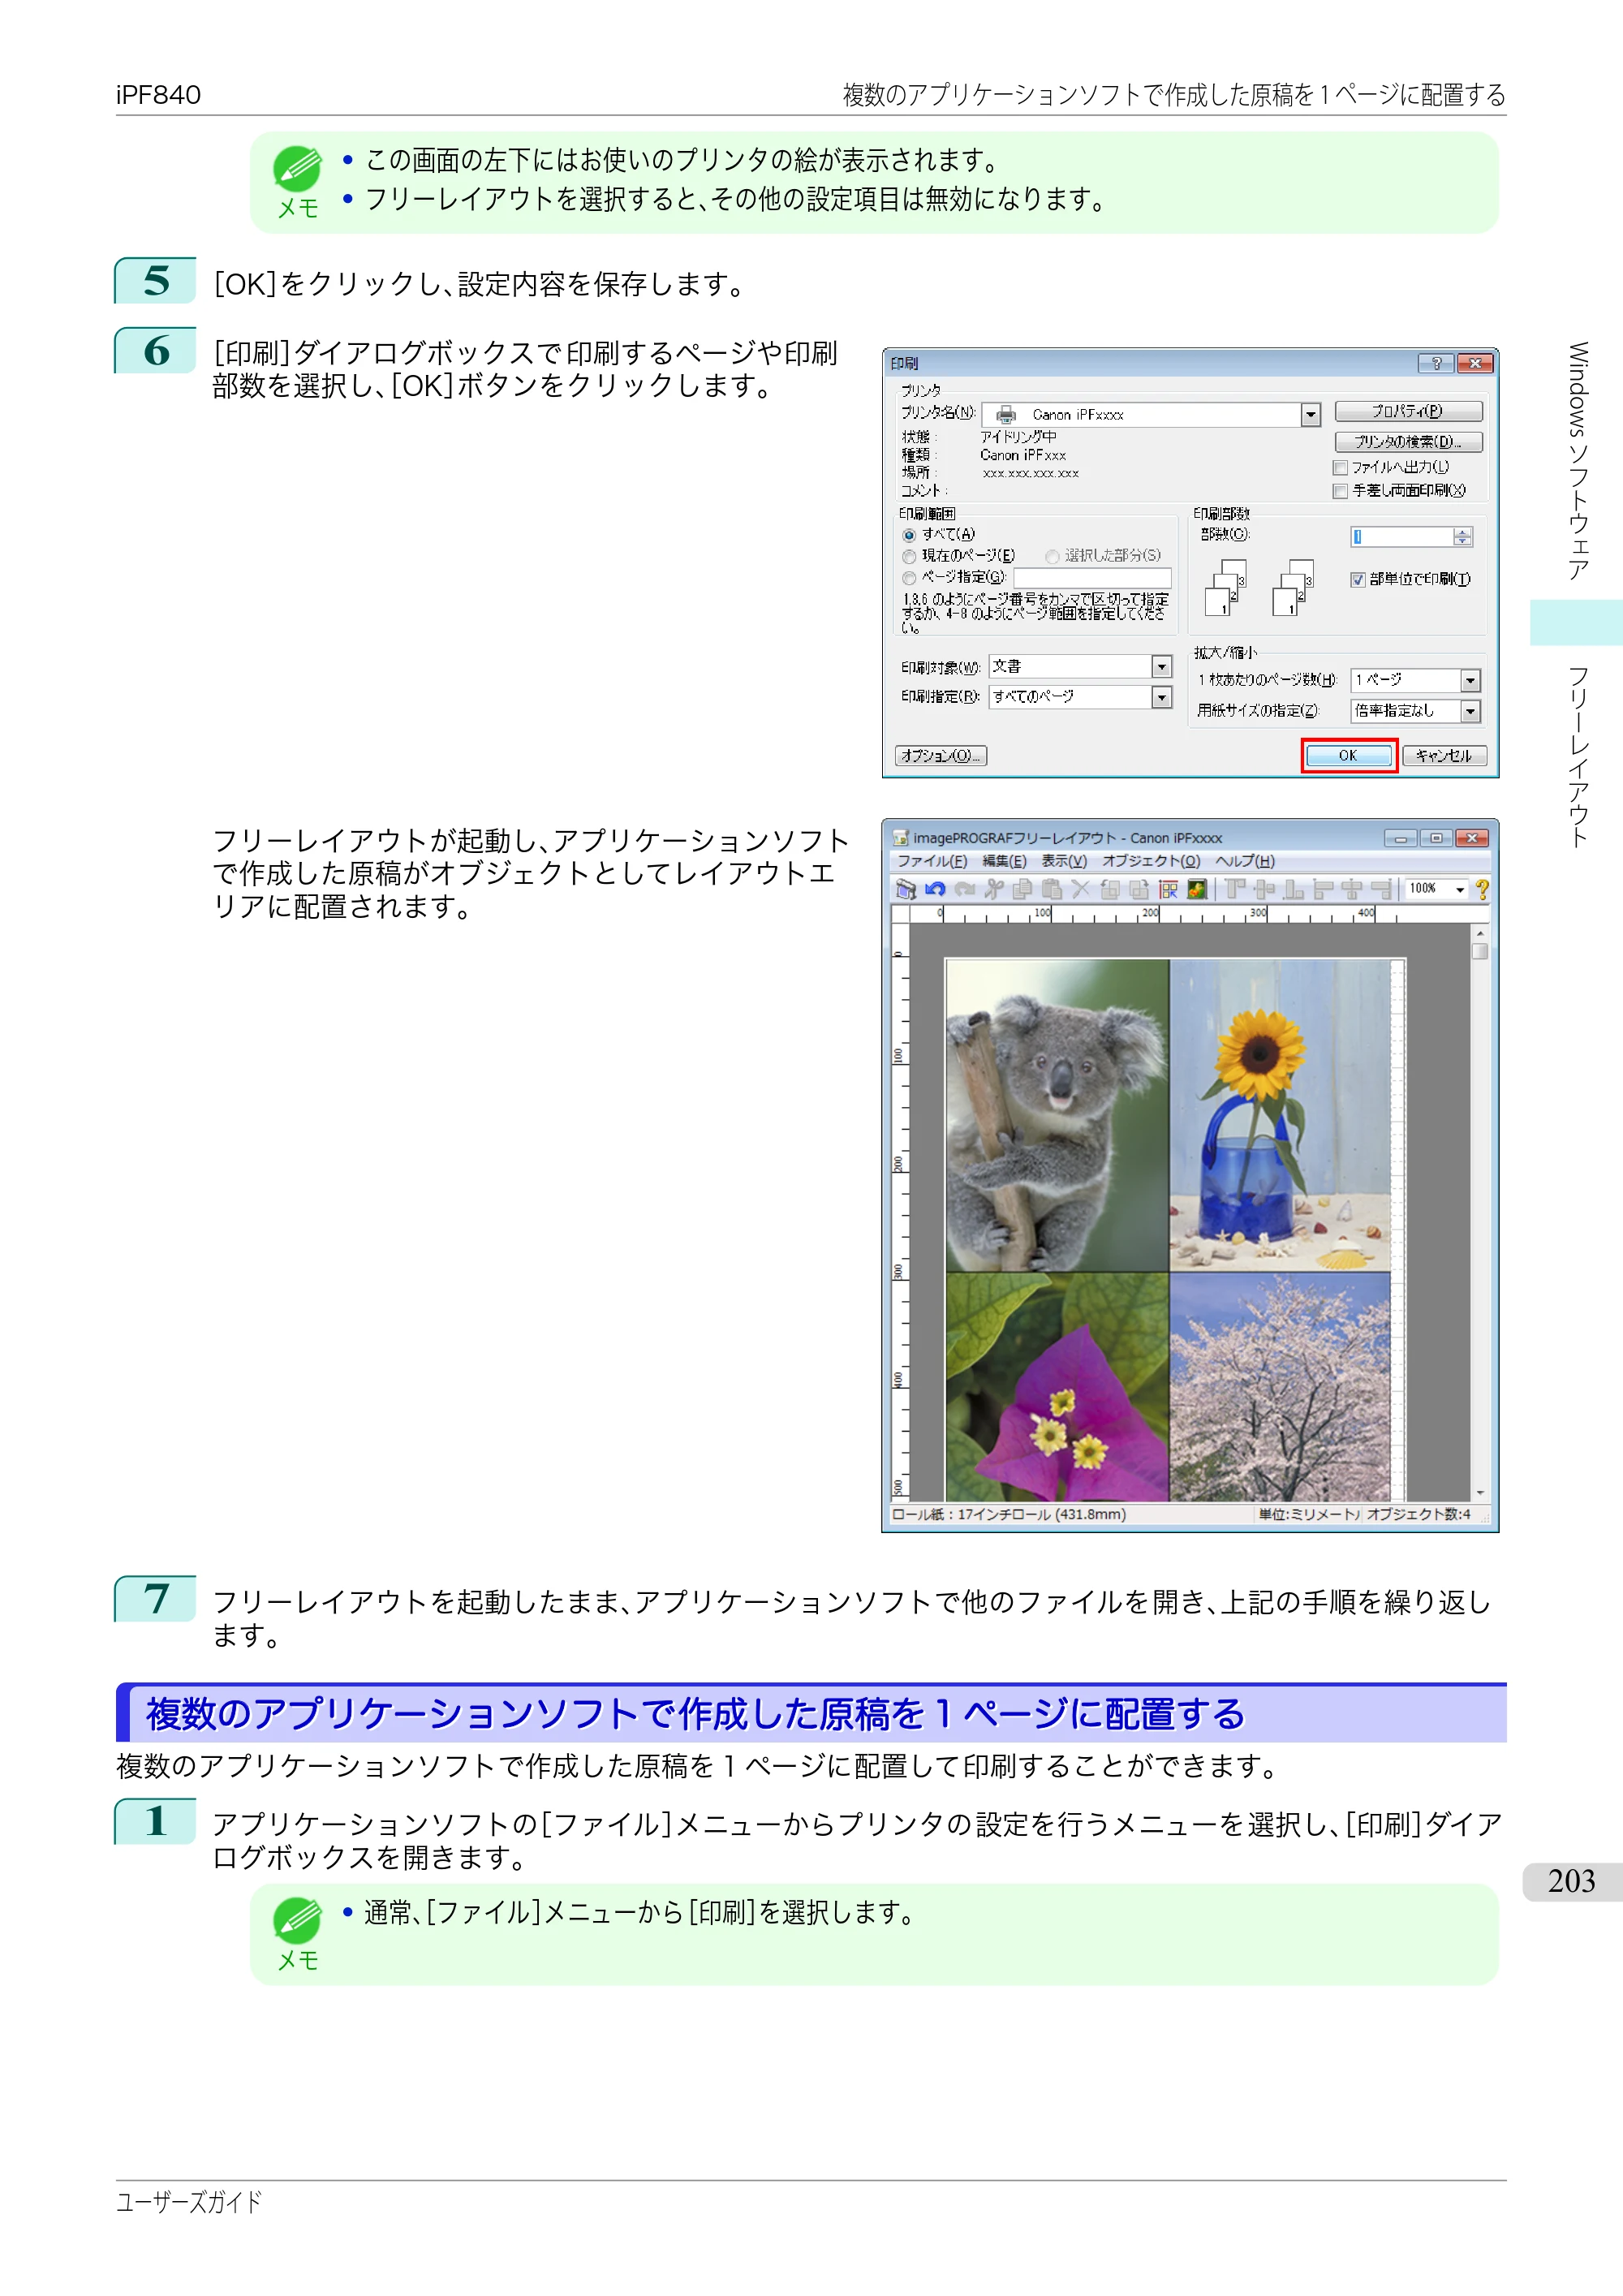
Task: Click the プロパティ(P) button
Action: tap(1408, 411)
